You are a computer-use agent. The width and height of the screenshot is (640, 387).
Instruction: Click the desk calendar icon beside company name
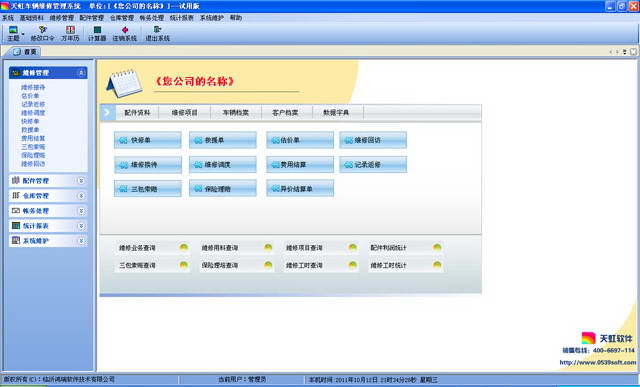click(124, 83)
